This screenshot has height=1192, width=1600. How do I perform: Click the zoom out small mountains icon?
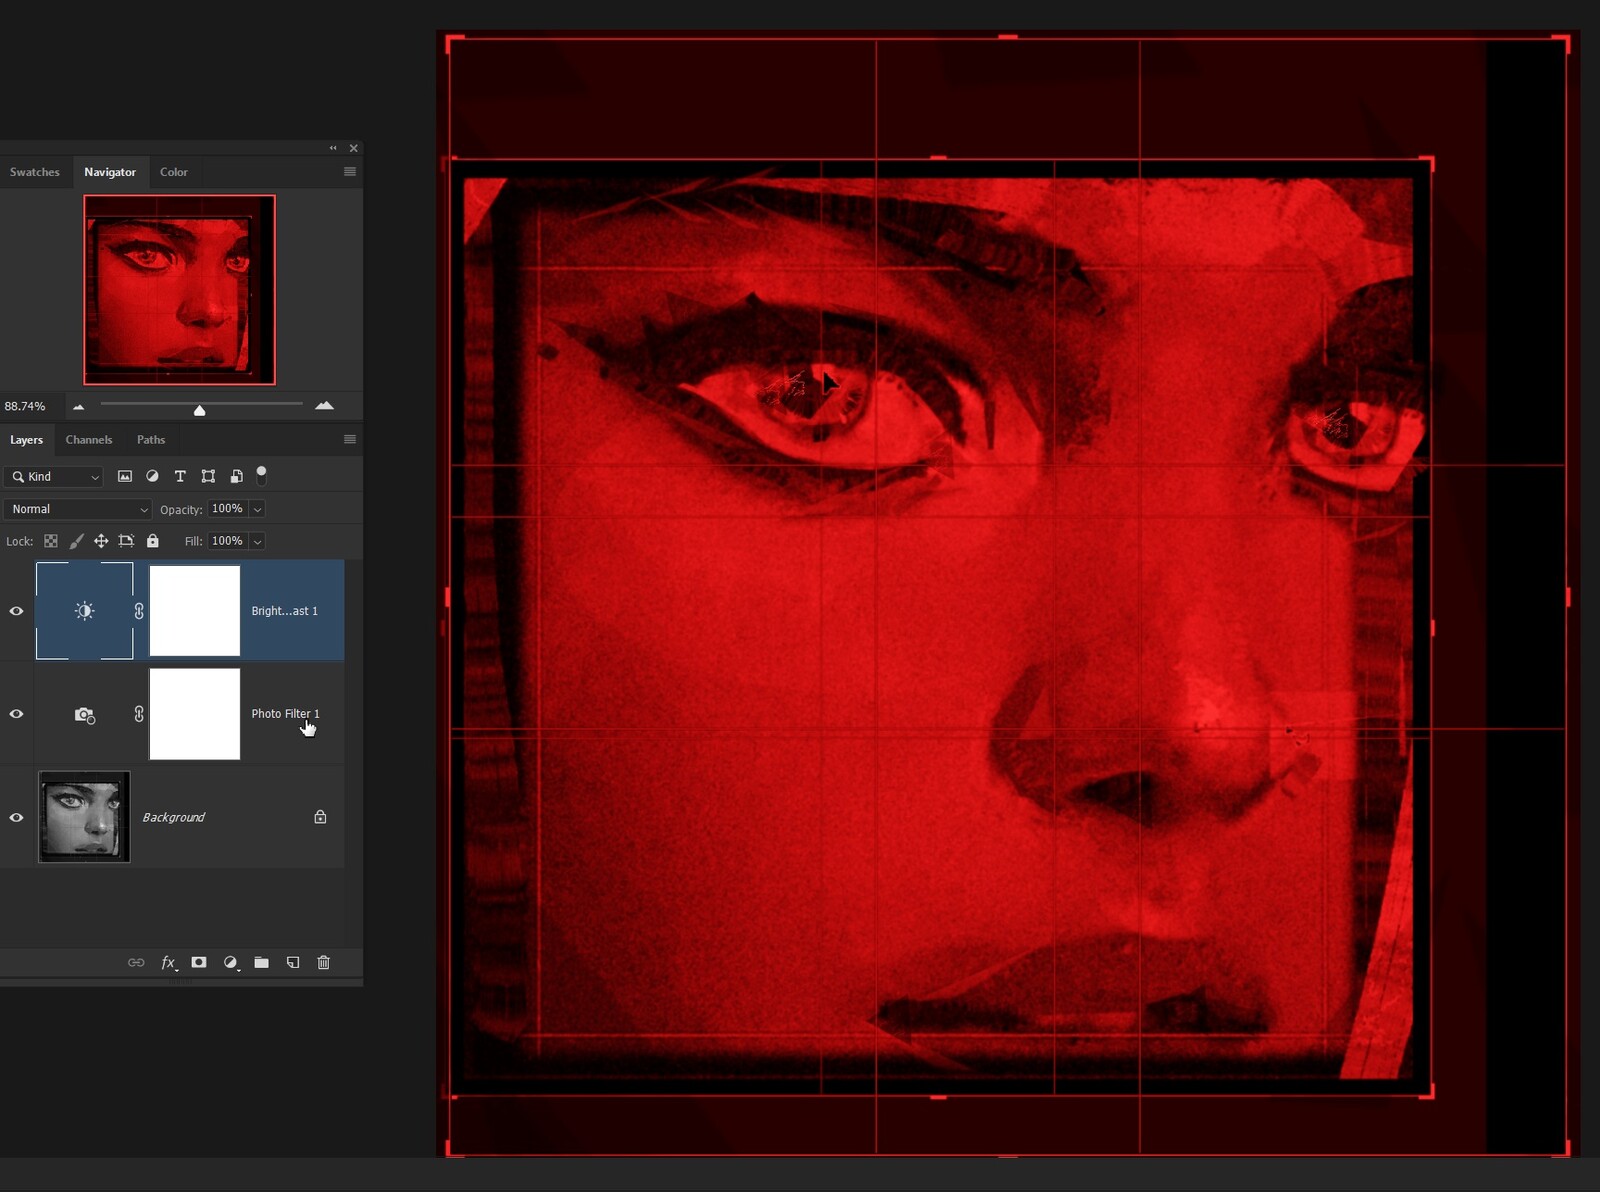78,406
